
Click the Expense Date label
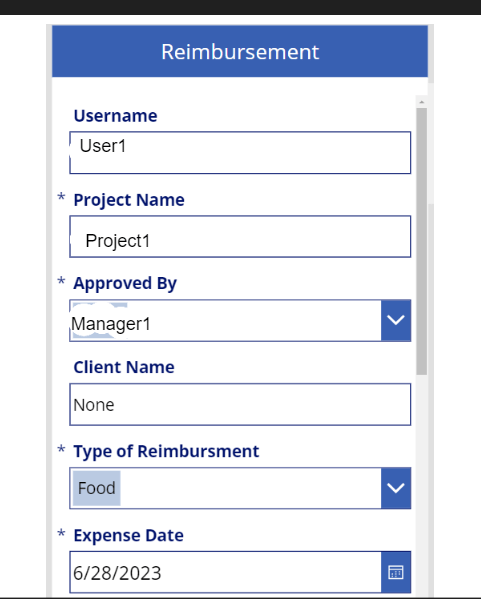pos(128,535)
